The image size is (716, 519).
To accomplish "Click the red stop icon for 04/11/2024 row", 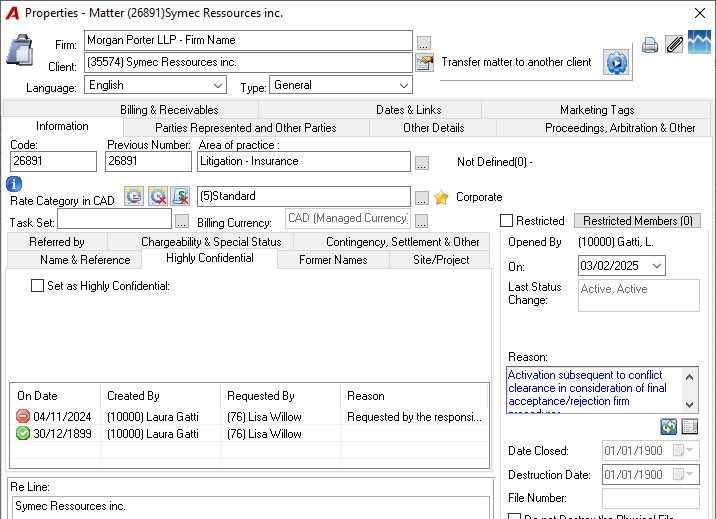I will pos(22,416).
